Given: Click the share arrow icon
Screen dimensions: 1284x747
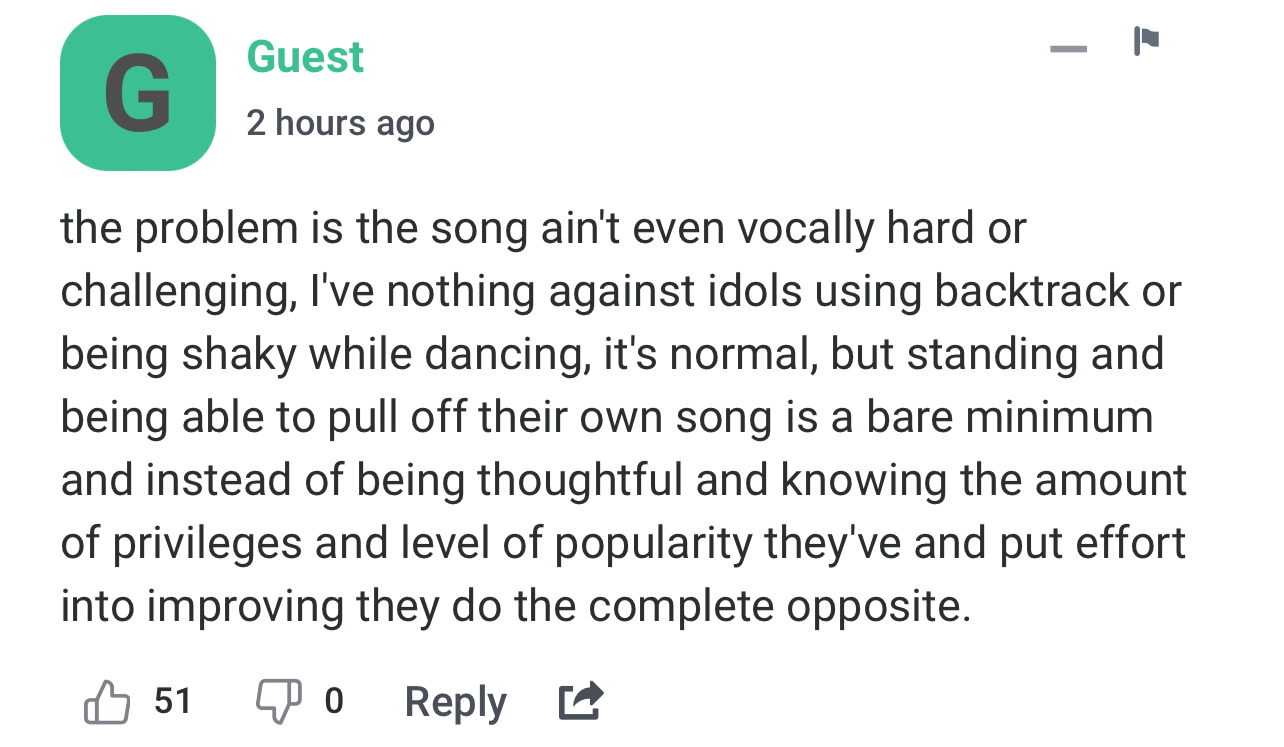Looking at the screenshot, I should 581,701.
